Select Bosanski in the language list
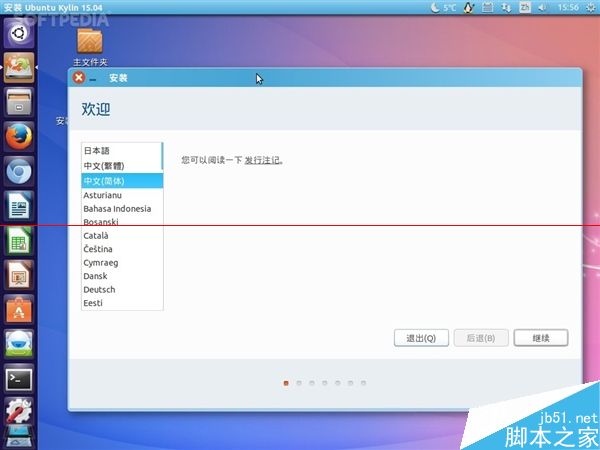The height and width of the screenshot is (450, 600). pos(122,222)
